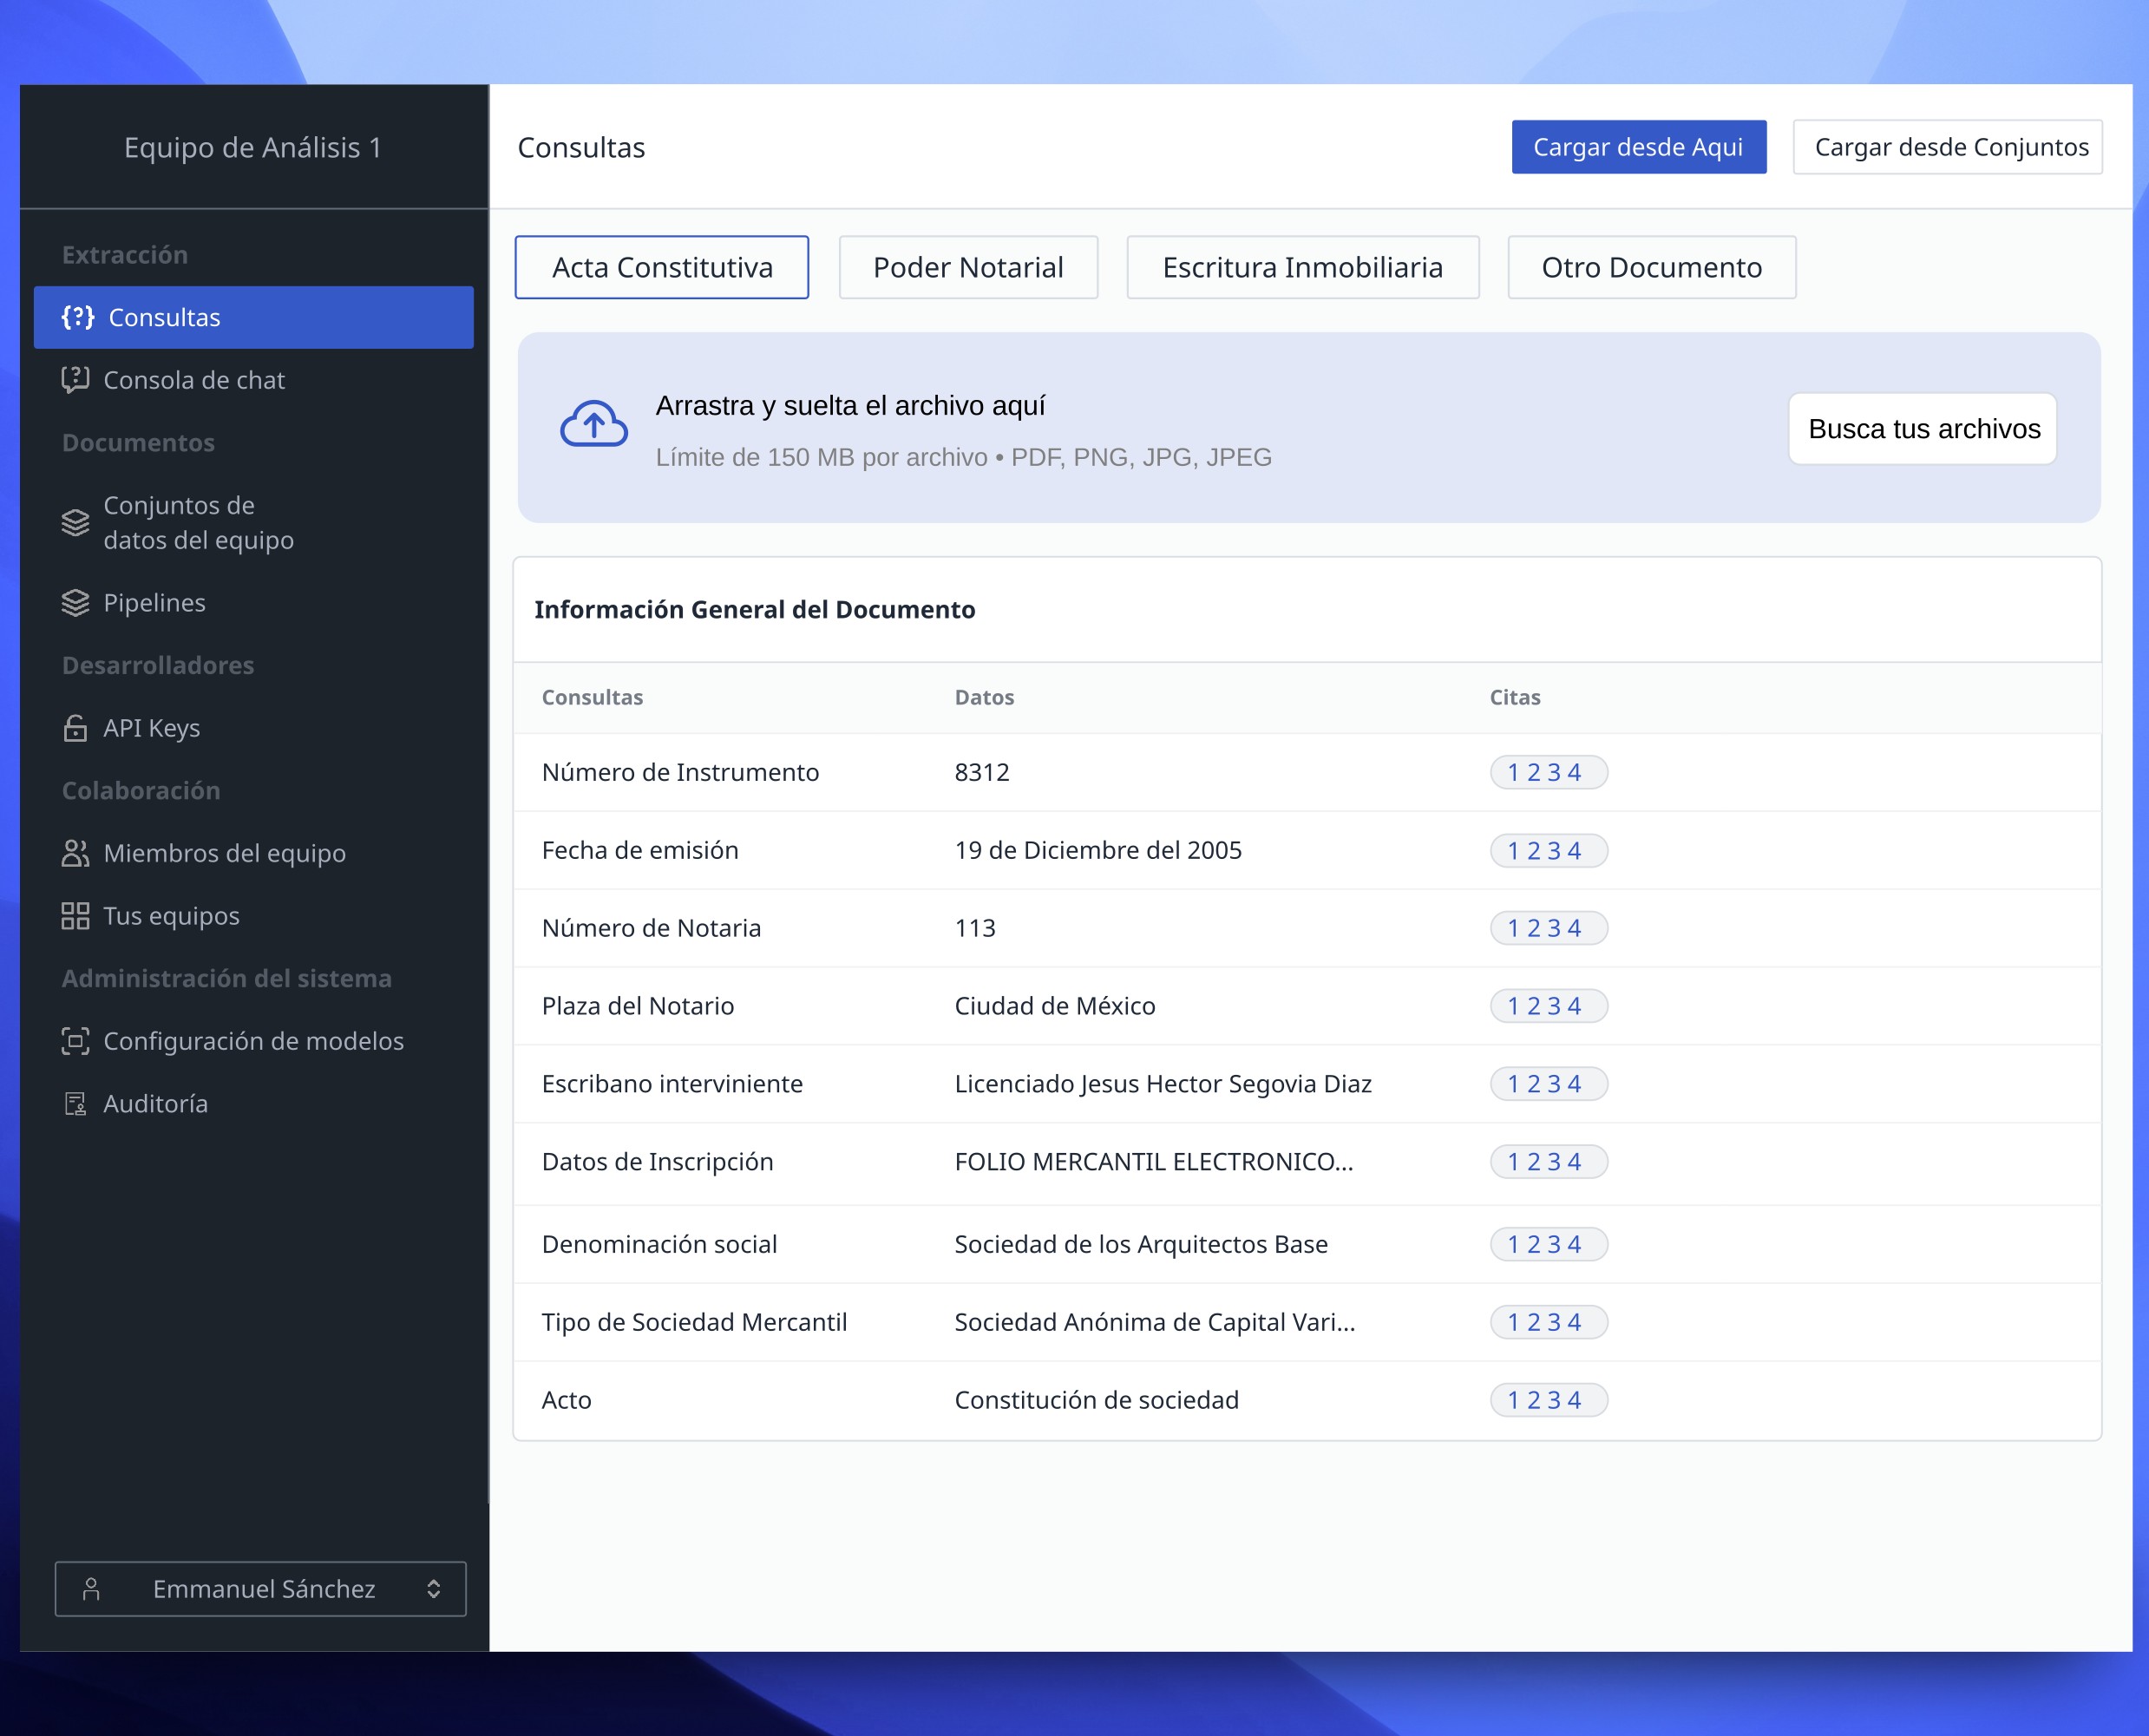Click Constitución de sociedad value

click(1096, 1400)
